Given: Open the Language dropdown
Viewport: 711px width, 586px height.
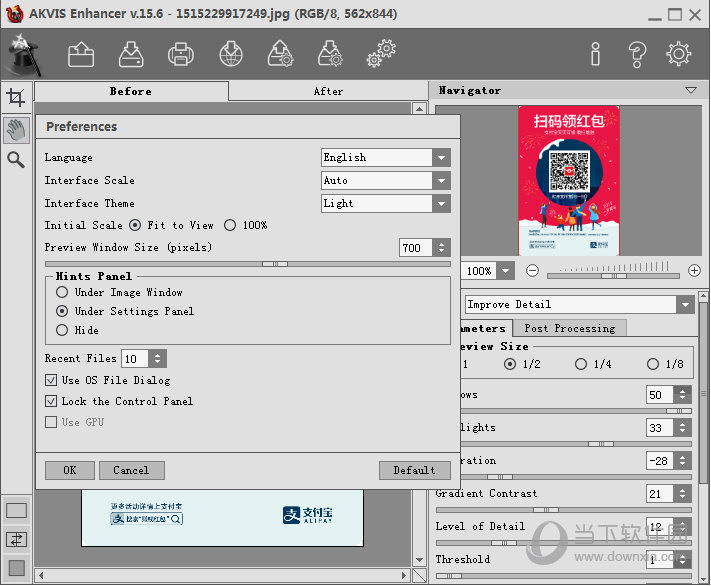Looking at the screenshot, I should pos(386,157).
